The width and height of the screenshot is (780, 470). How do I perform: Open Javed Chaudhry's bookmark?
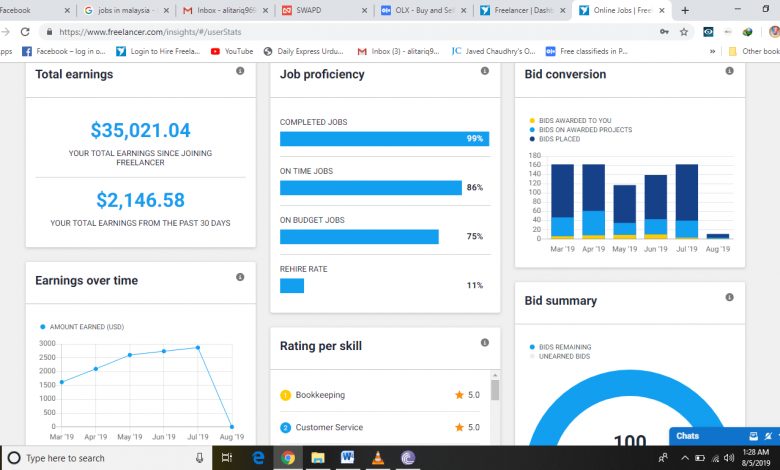tap(493, 51)
